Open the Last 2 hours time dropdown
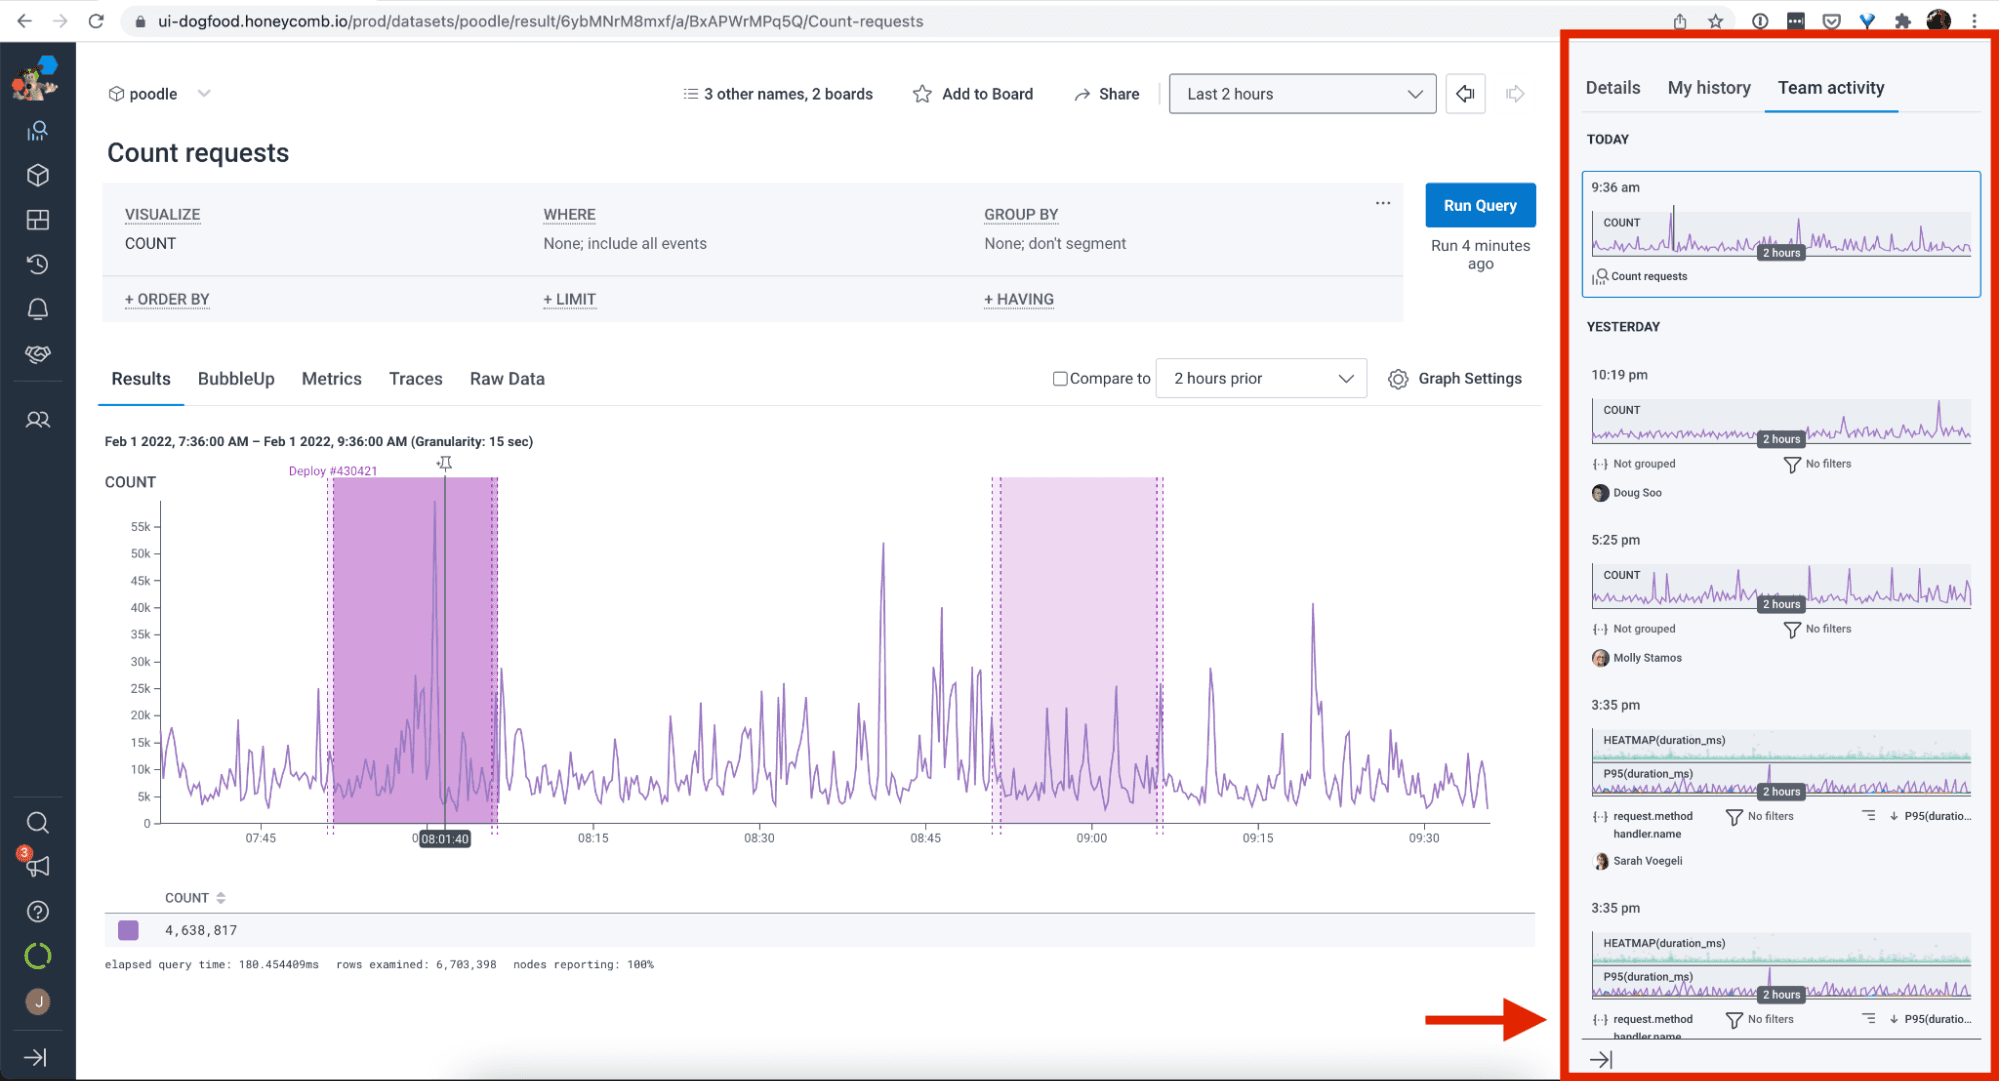This screenshot has width=1999, height=1081. (1302, 94)
